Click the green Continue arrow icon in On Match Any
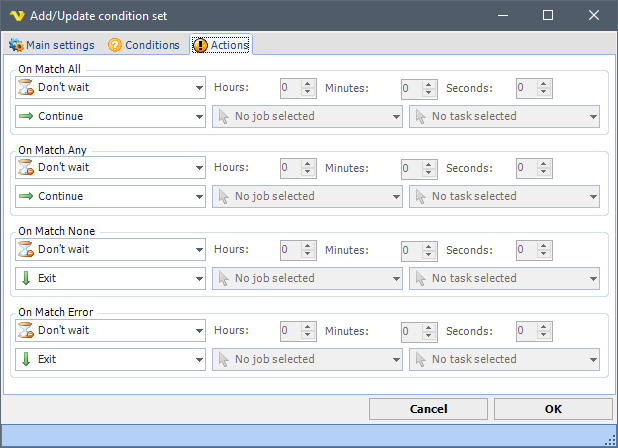Viewport: 618px width, 448px height. tap(26, 197)
